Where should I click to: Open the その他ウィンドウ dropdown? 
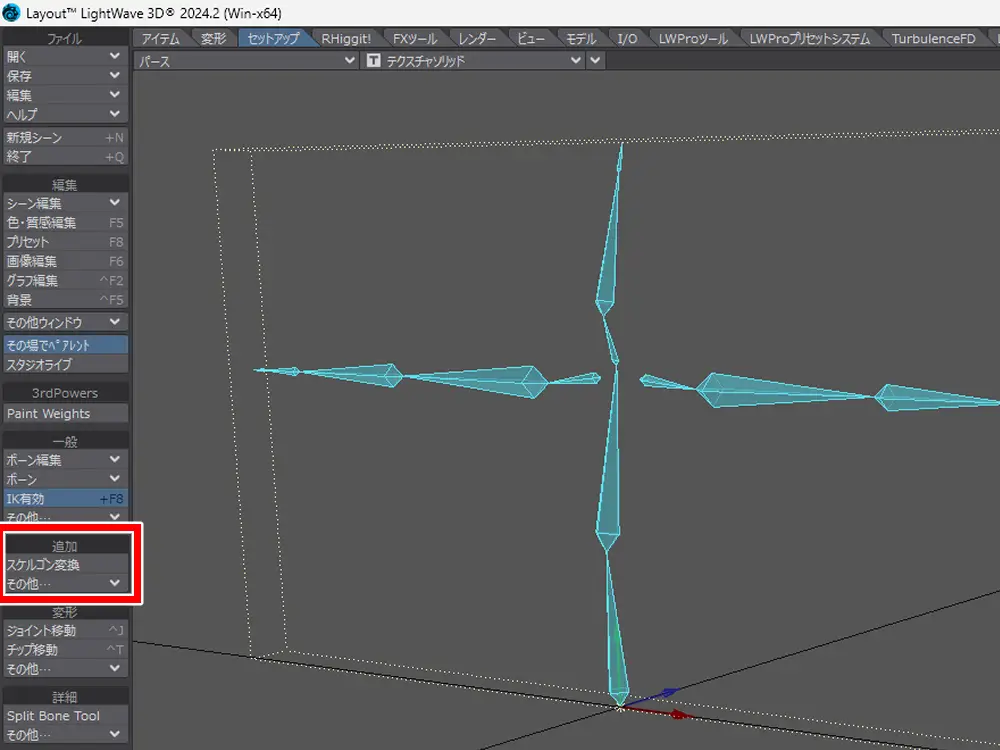(x=65, y=323)
